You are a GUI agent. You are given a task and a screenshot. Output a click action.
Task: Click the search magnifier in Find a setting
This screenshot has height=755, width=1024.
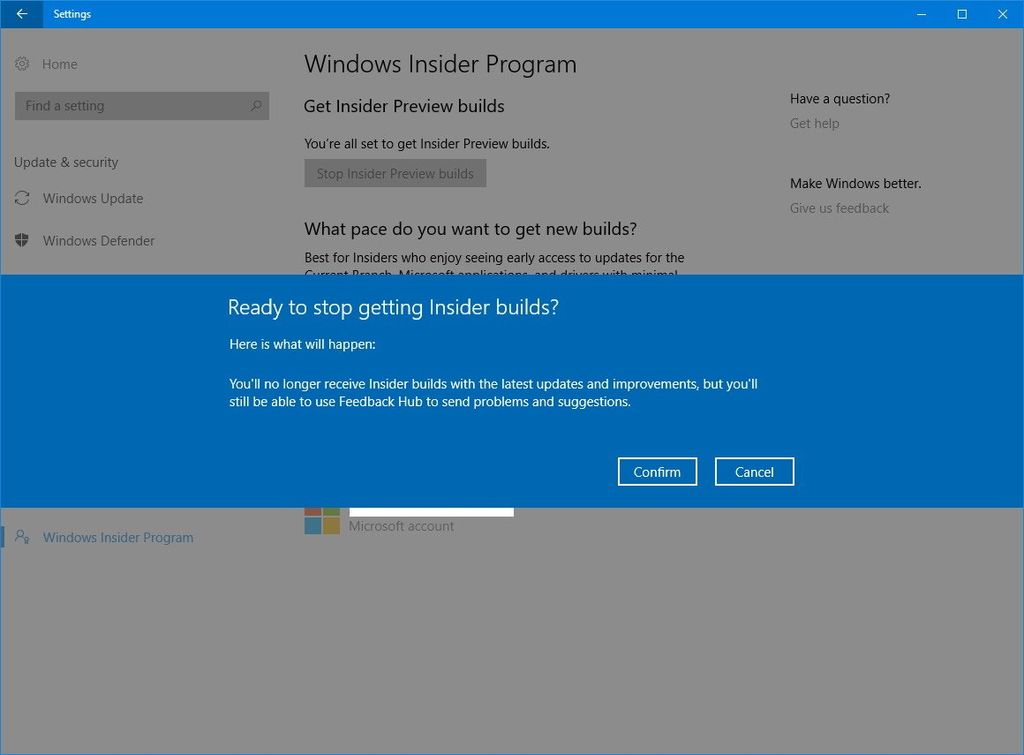click(x=256, y=105)
